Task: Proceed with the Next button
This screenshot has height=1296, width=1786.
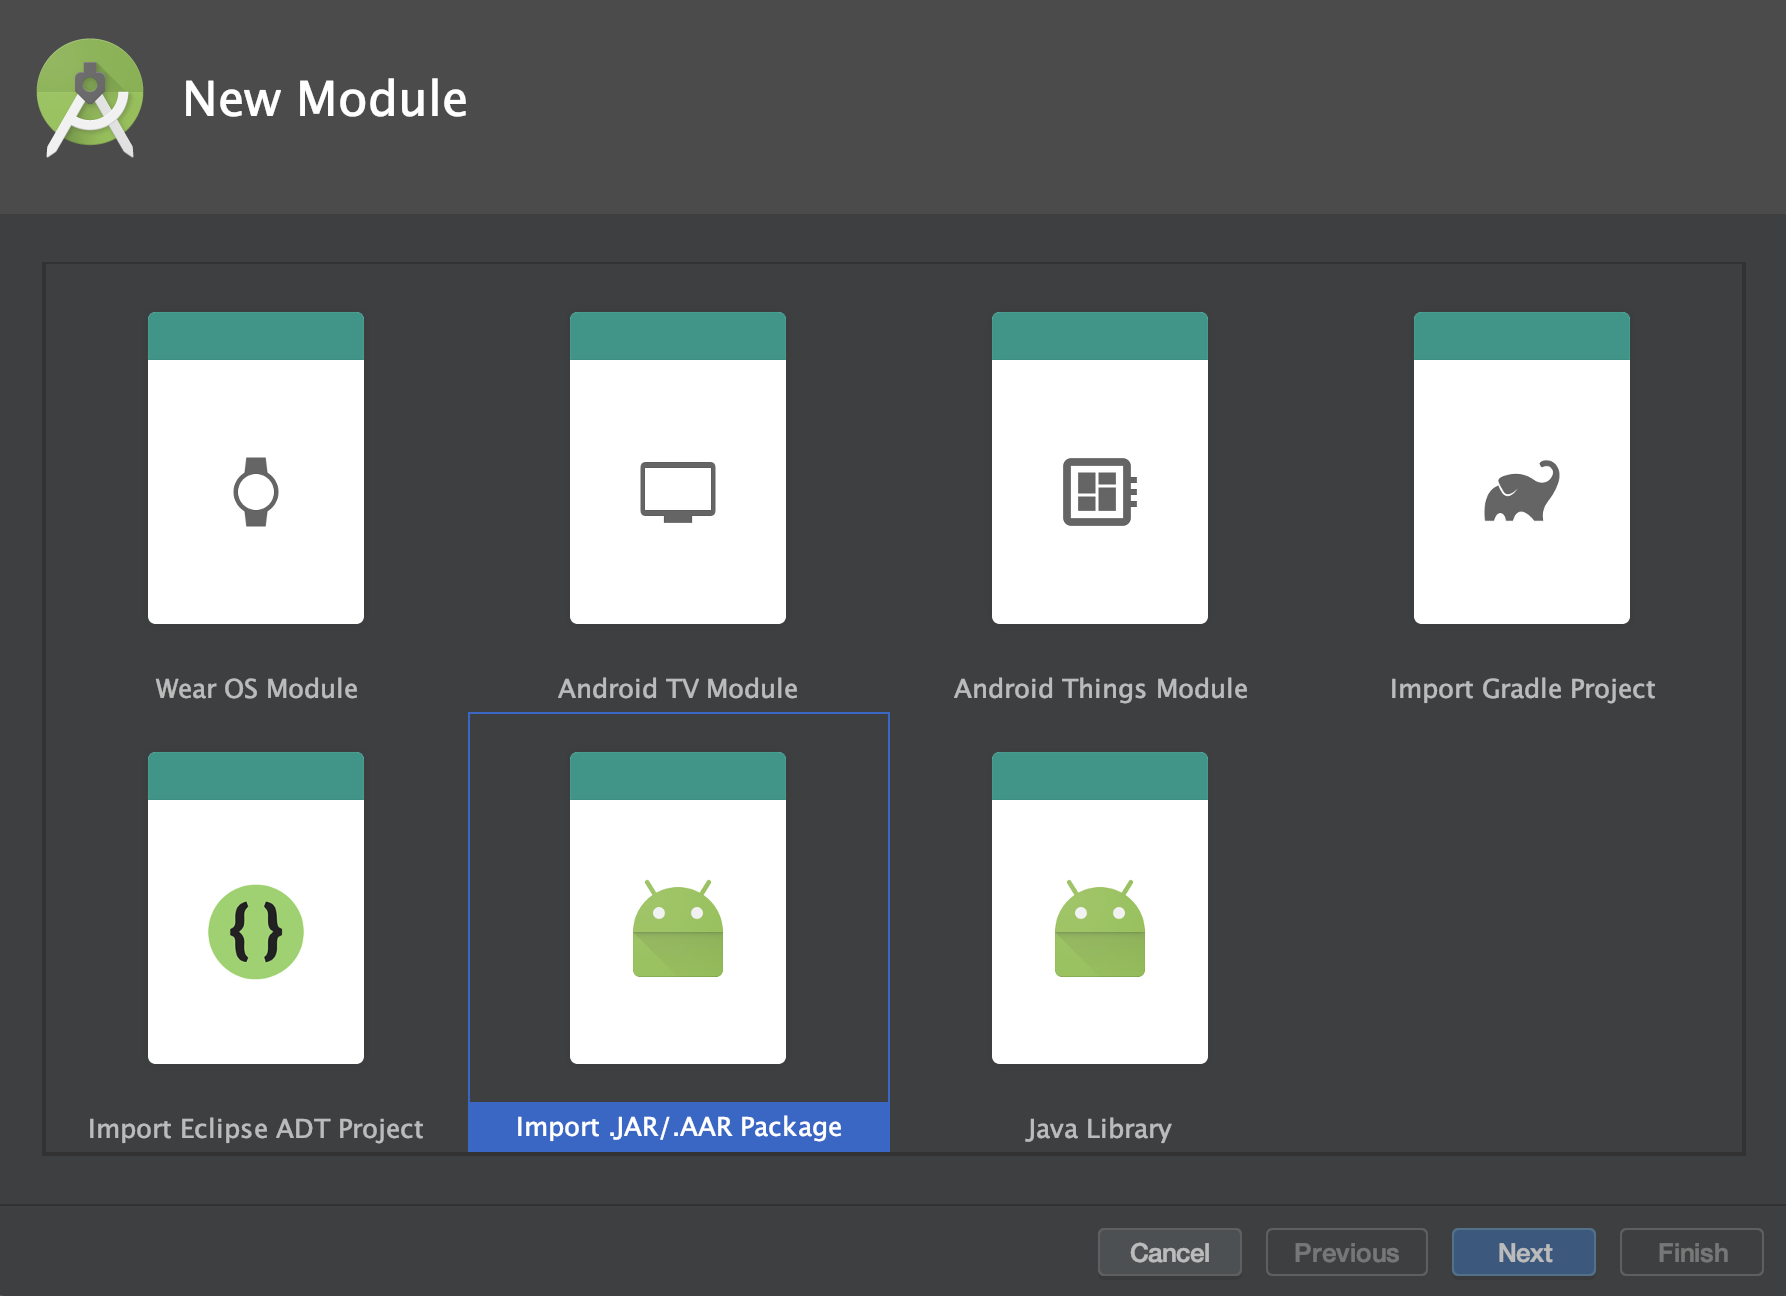Action: click(1524, 1252)
